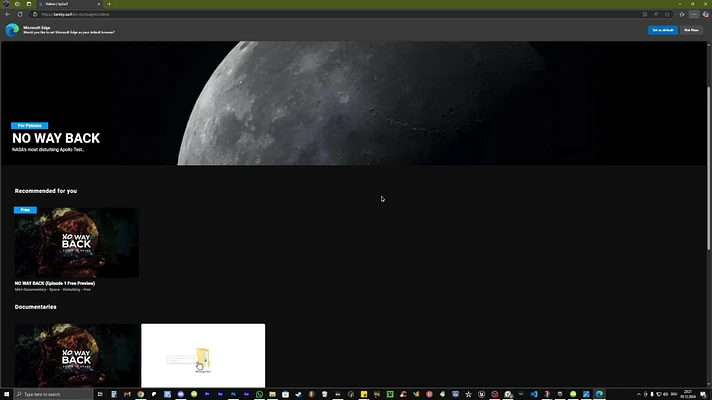712x400 pixels.
Task: Open Visual Studio Code from the taskbar
Action: (x=534, y=394)
